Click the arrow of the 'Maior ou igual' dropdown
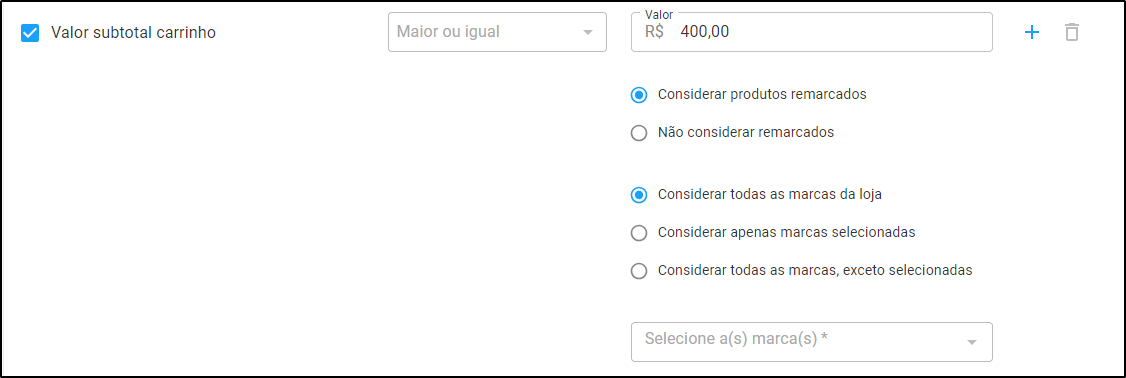Image resolution: width=1126 pixels, height=378 pixels. click(x=588, y=33)
